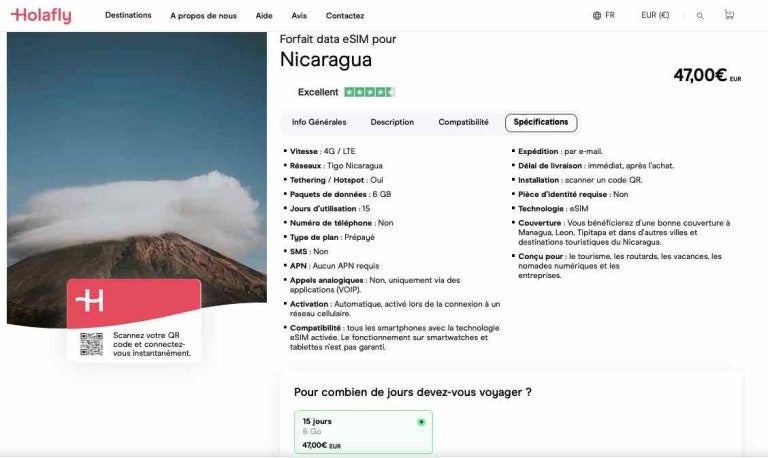Image resolution: width=768 pixels, height=458 pixels.
Task: Open the EUR (€) currency selector
Action: click(655, 15)
